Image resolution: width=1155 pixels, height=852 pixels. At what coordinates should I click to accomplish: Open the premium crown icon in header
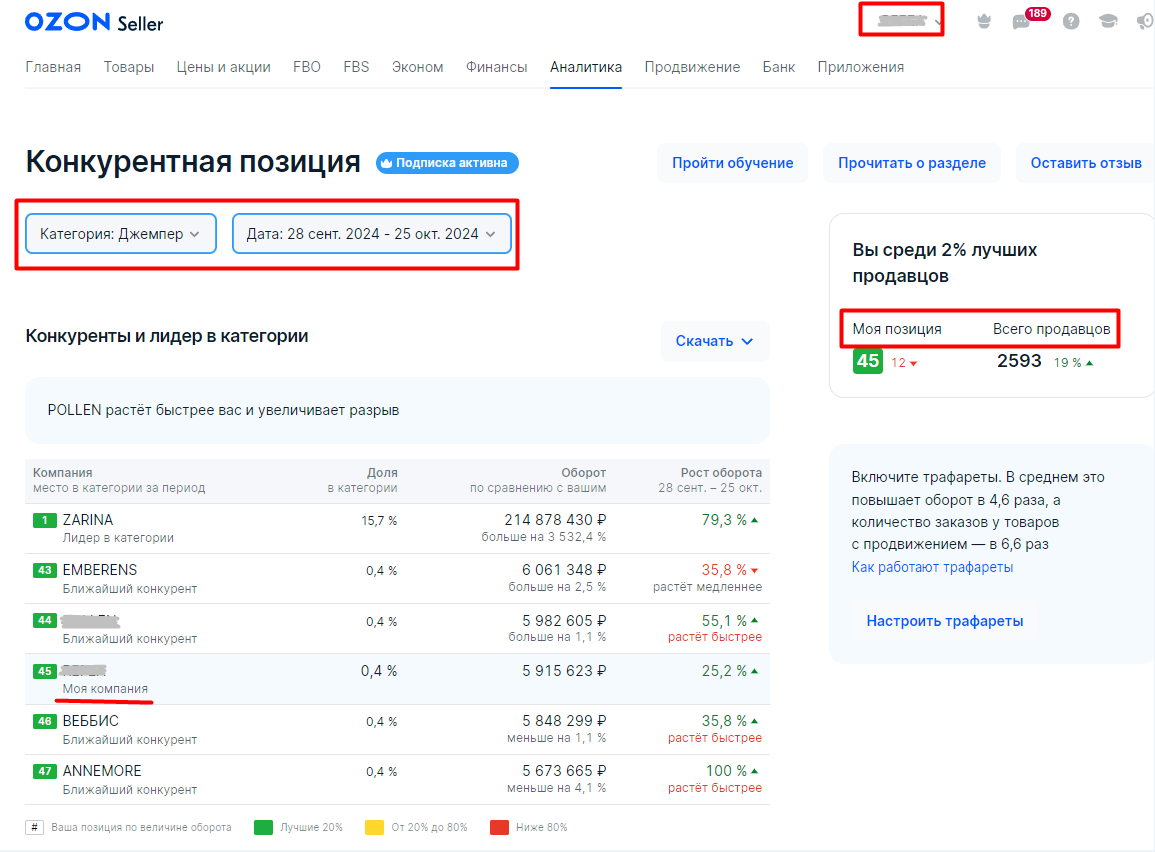click(x=984, y=21)
